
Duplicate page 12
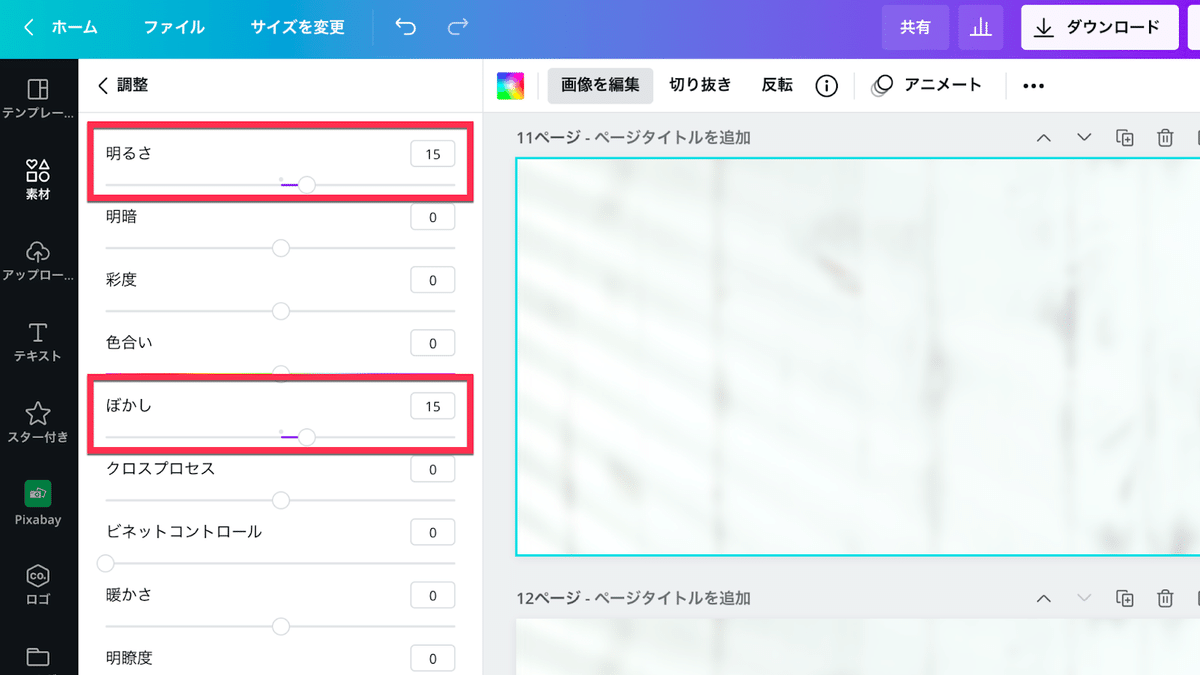click(1125, 598)
